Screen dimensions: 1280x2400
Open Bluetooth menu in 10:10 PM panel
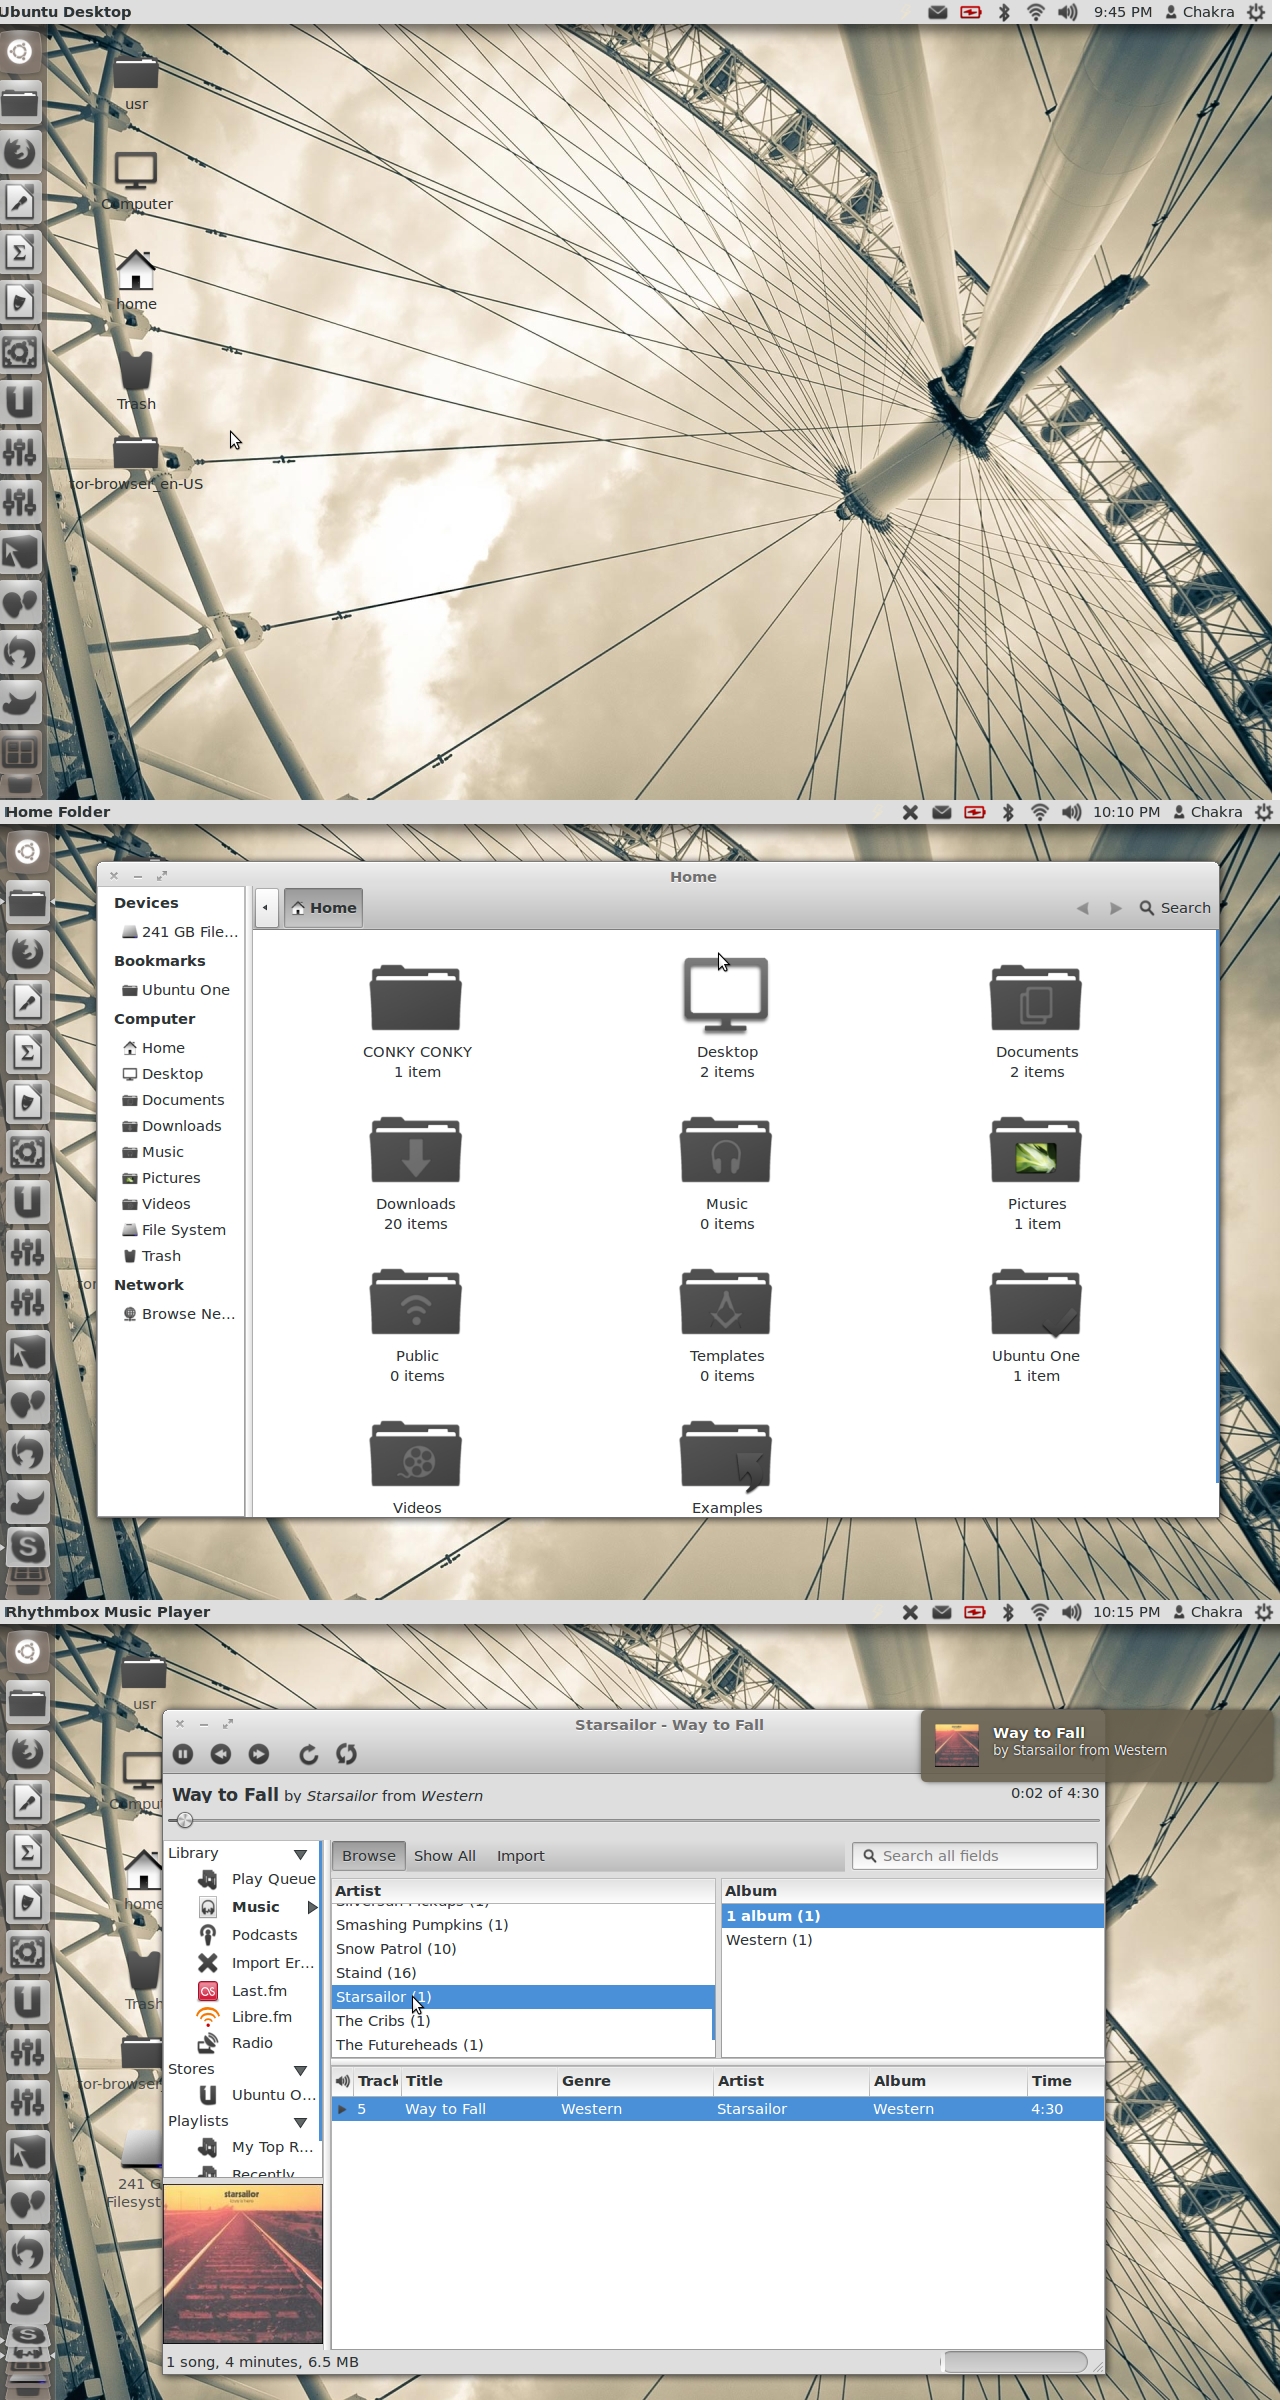[x=1008, y=812]
